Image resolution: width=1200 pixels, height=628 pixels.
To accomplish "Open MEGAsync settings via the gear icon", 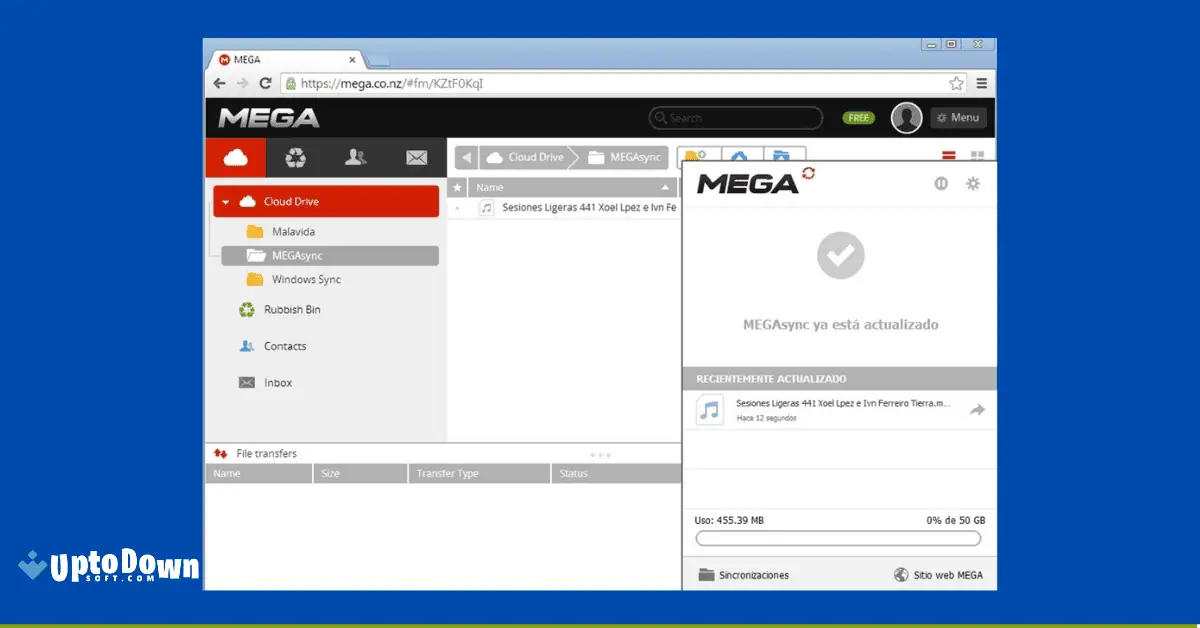I will coord(972,183).
